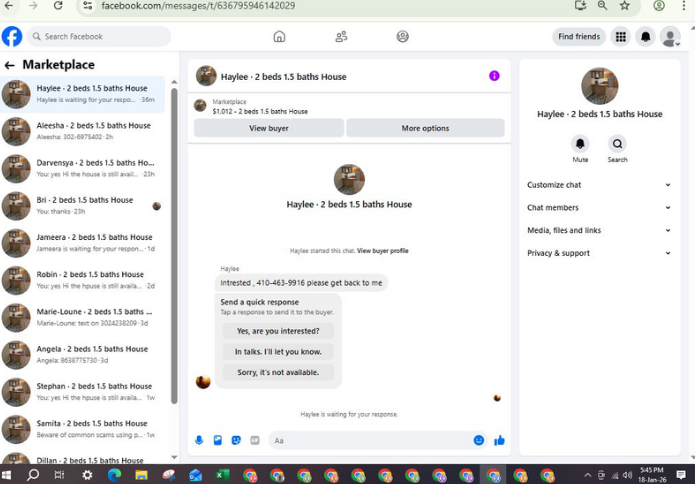Record a voice clip with microphone icon

pyautogui.click(x=199, y=440)
